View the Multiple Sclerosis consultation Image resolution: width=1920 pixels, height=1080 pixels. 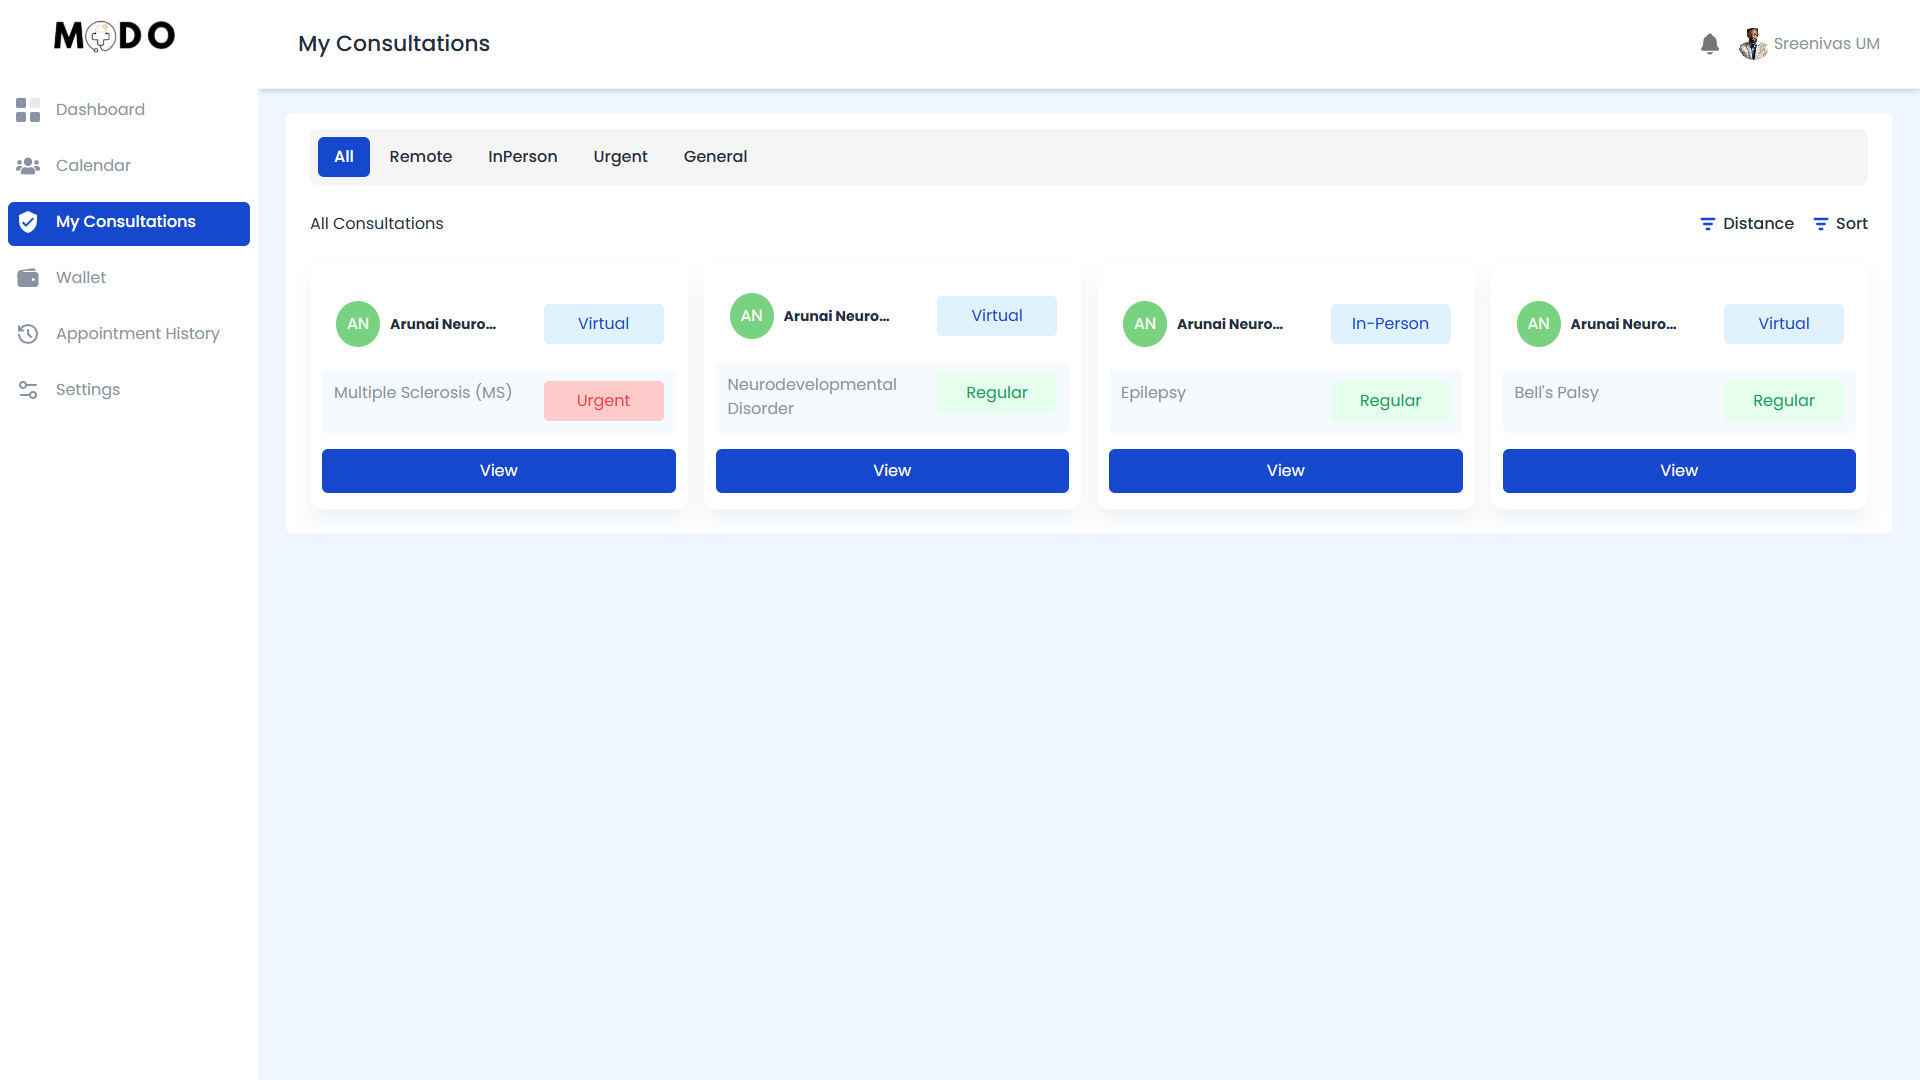(498, 471)
